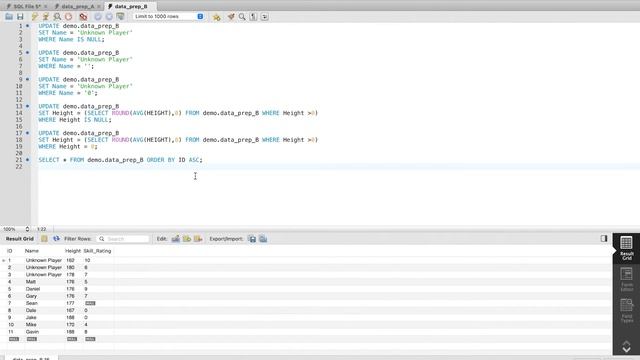Viewport: 640px width, 360px height.
Task: Toggle result grid wrap cell icon
Action: click(x=44, y=239)
